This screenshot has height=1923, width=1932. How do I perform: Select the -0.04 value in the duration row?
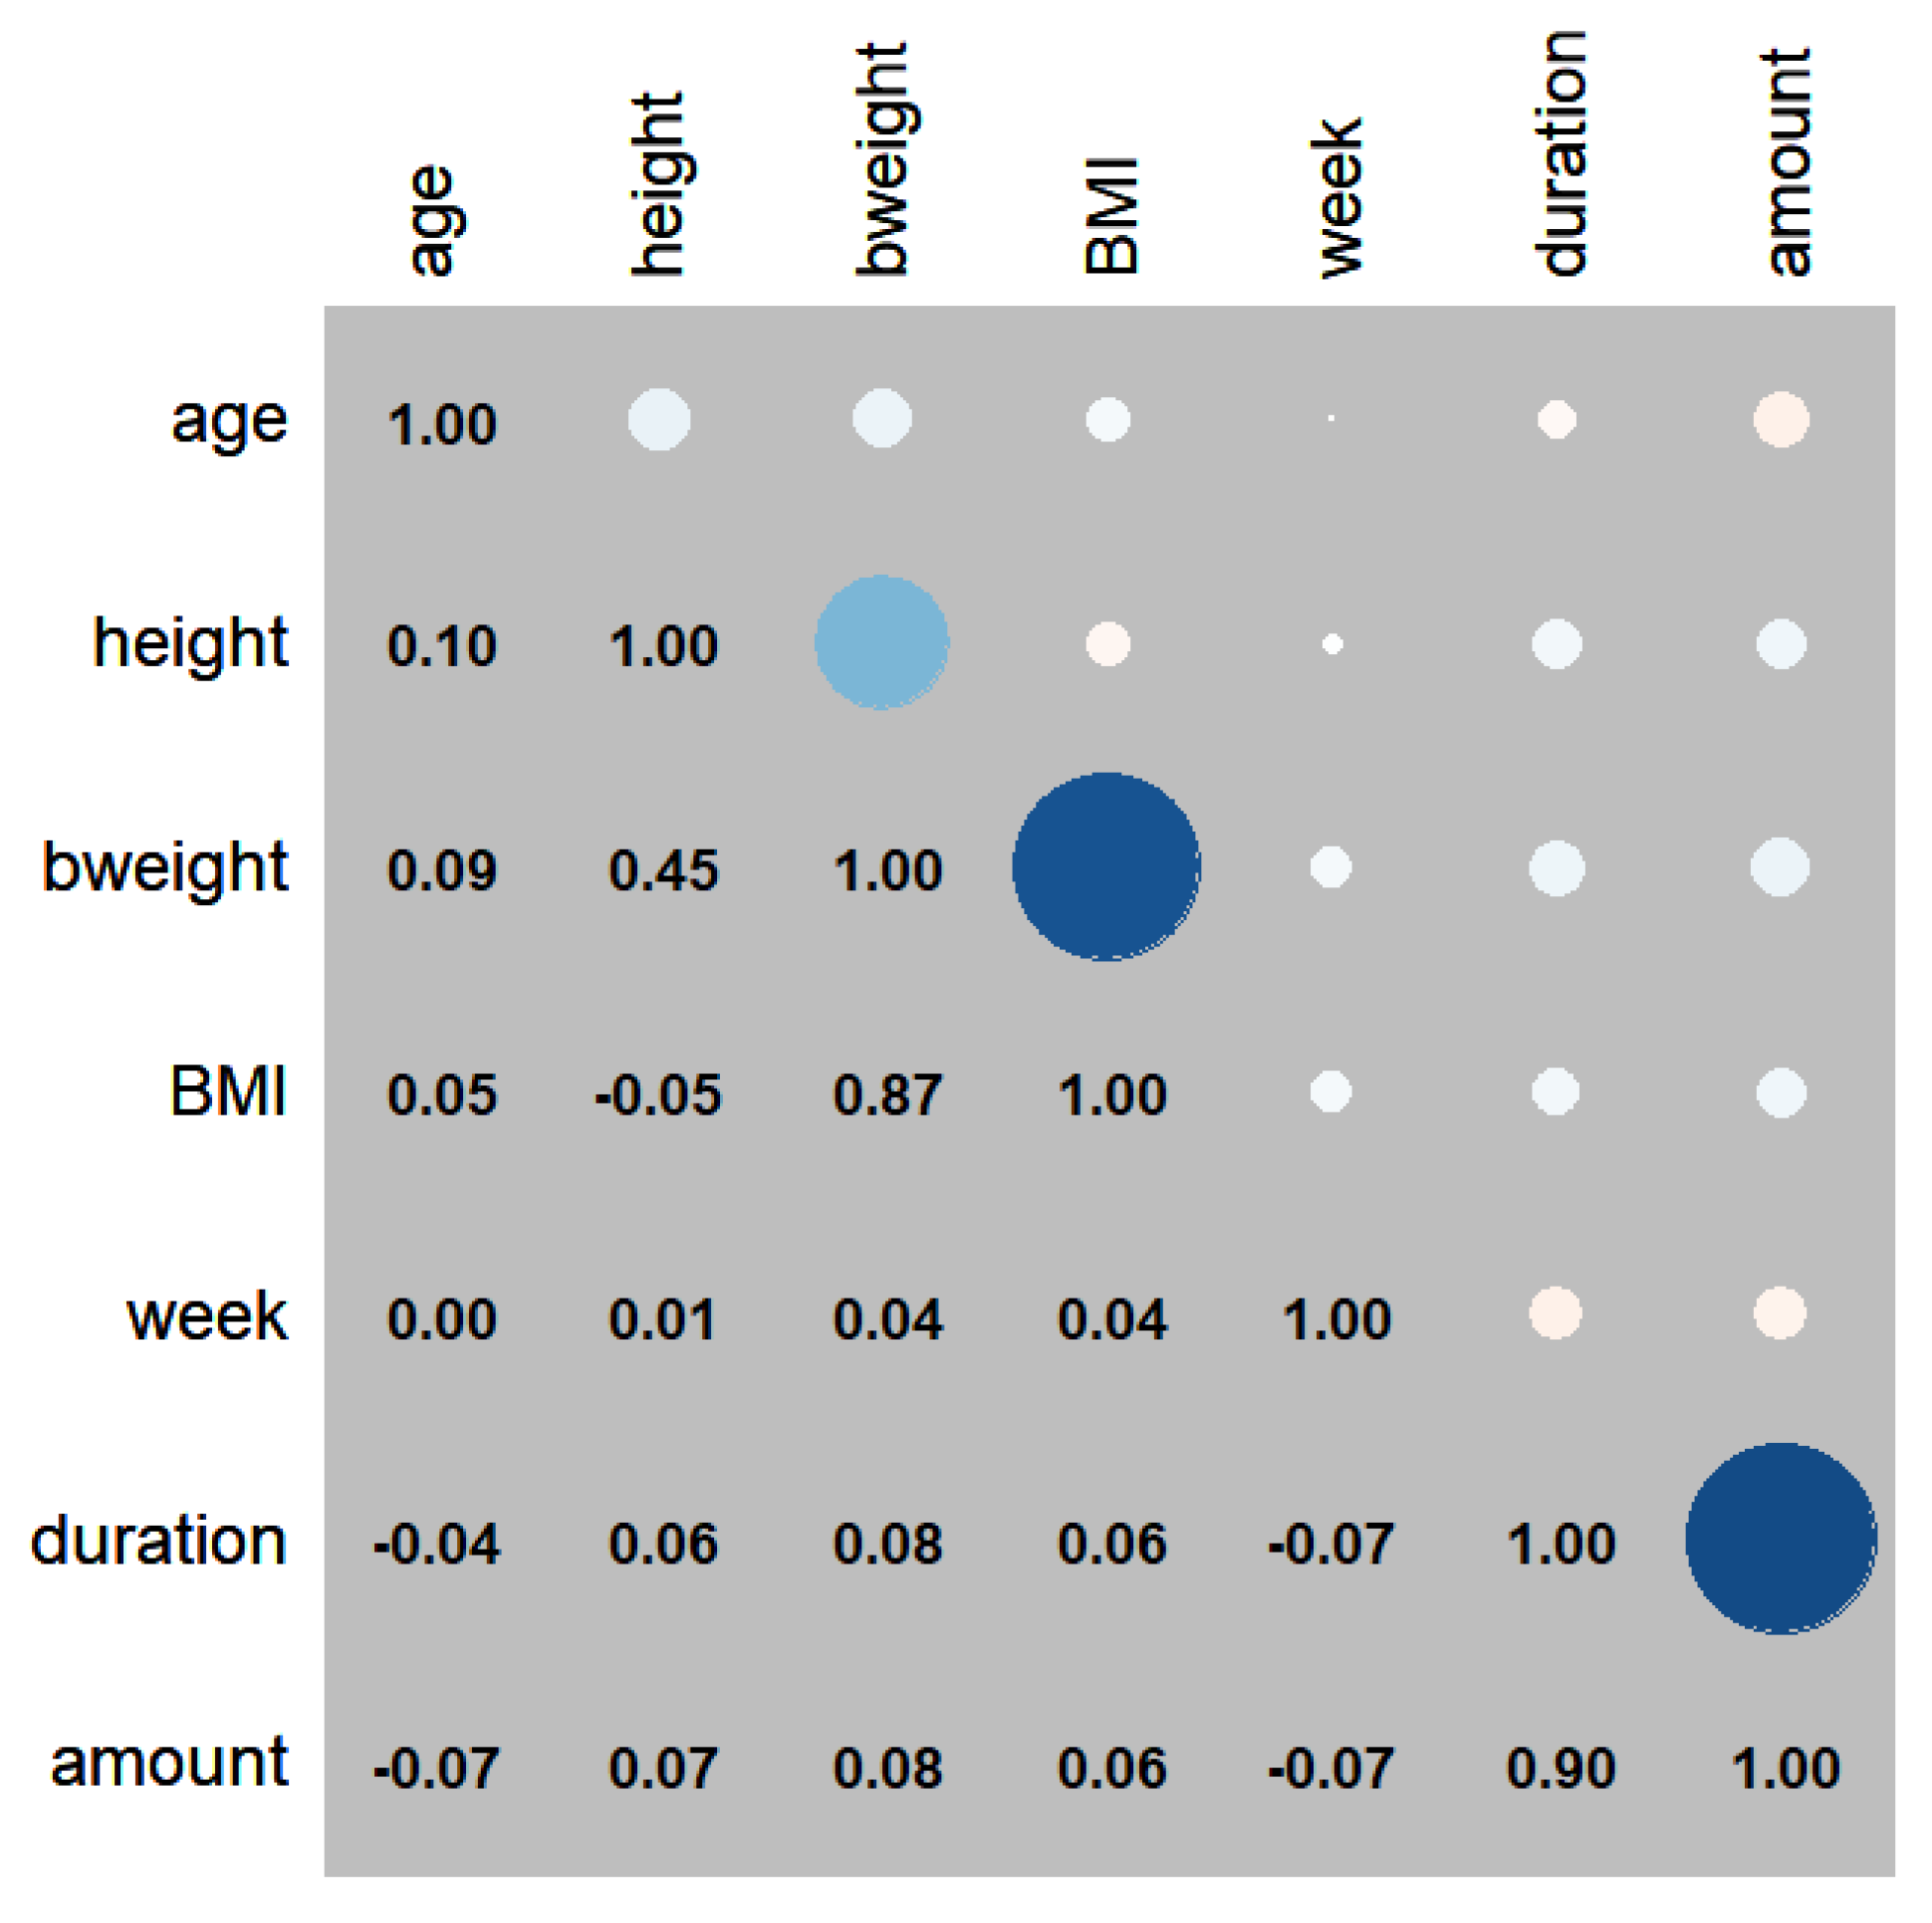(436, 1544)
